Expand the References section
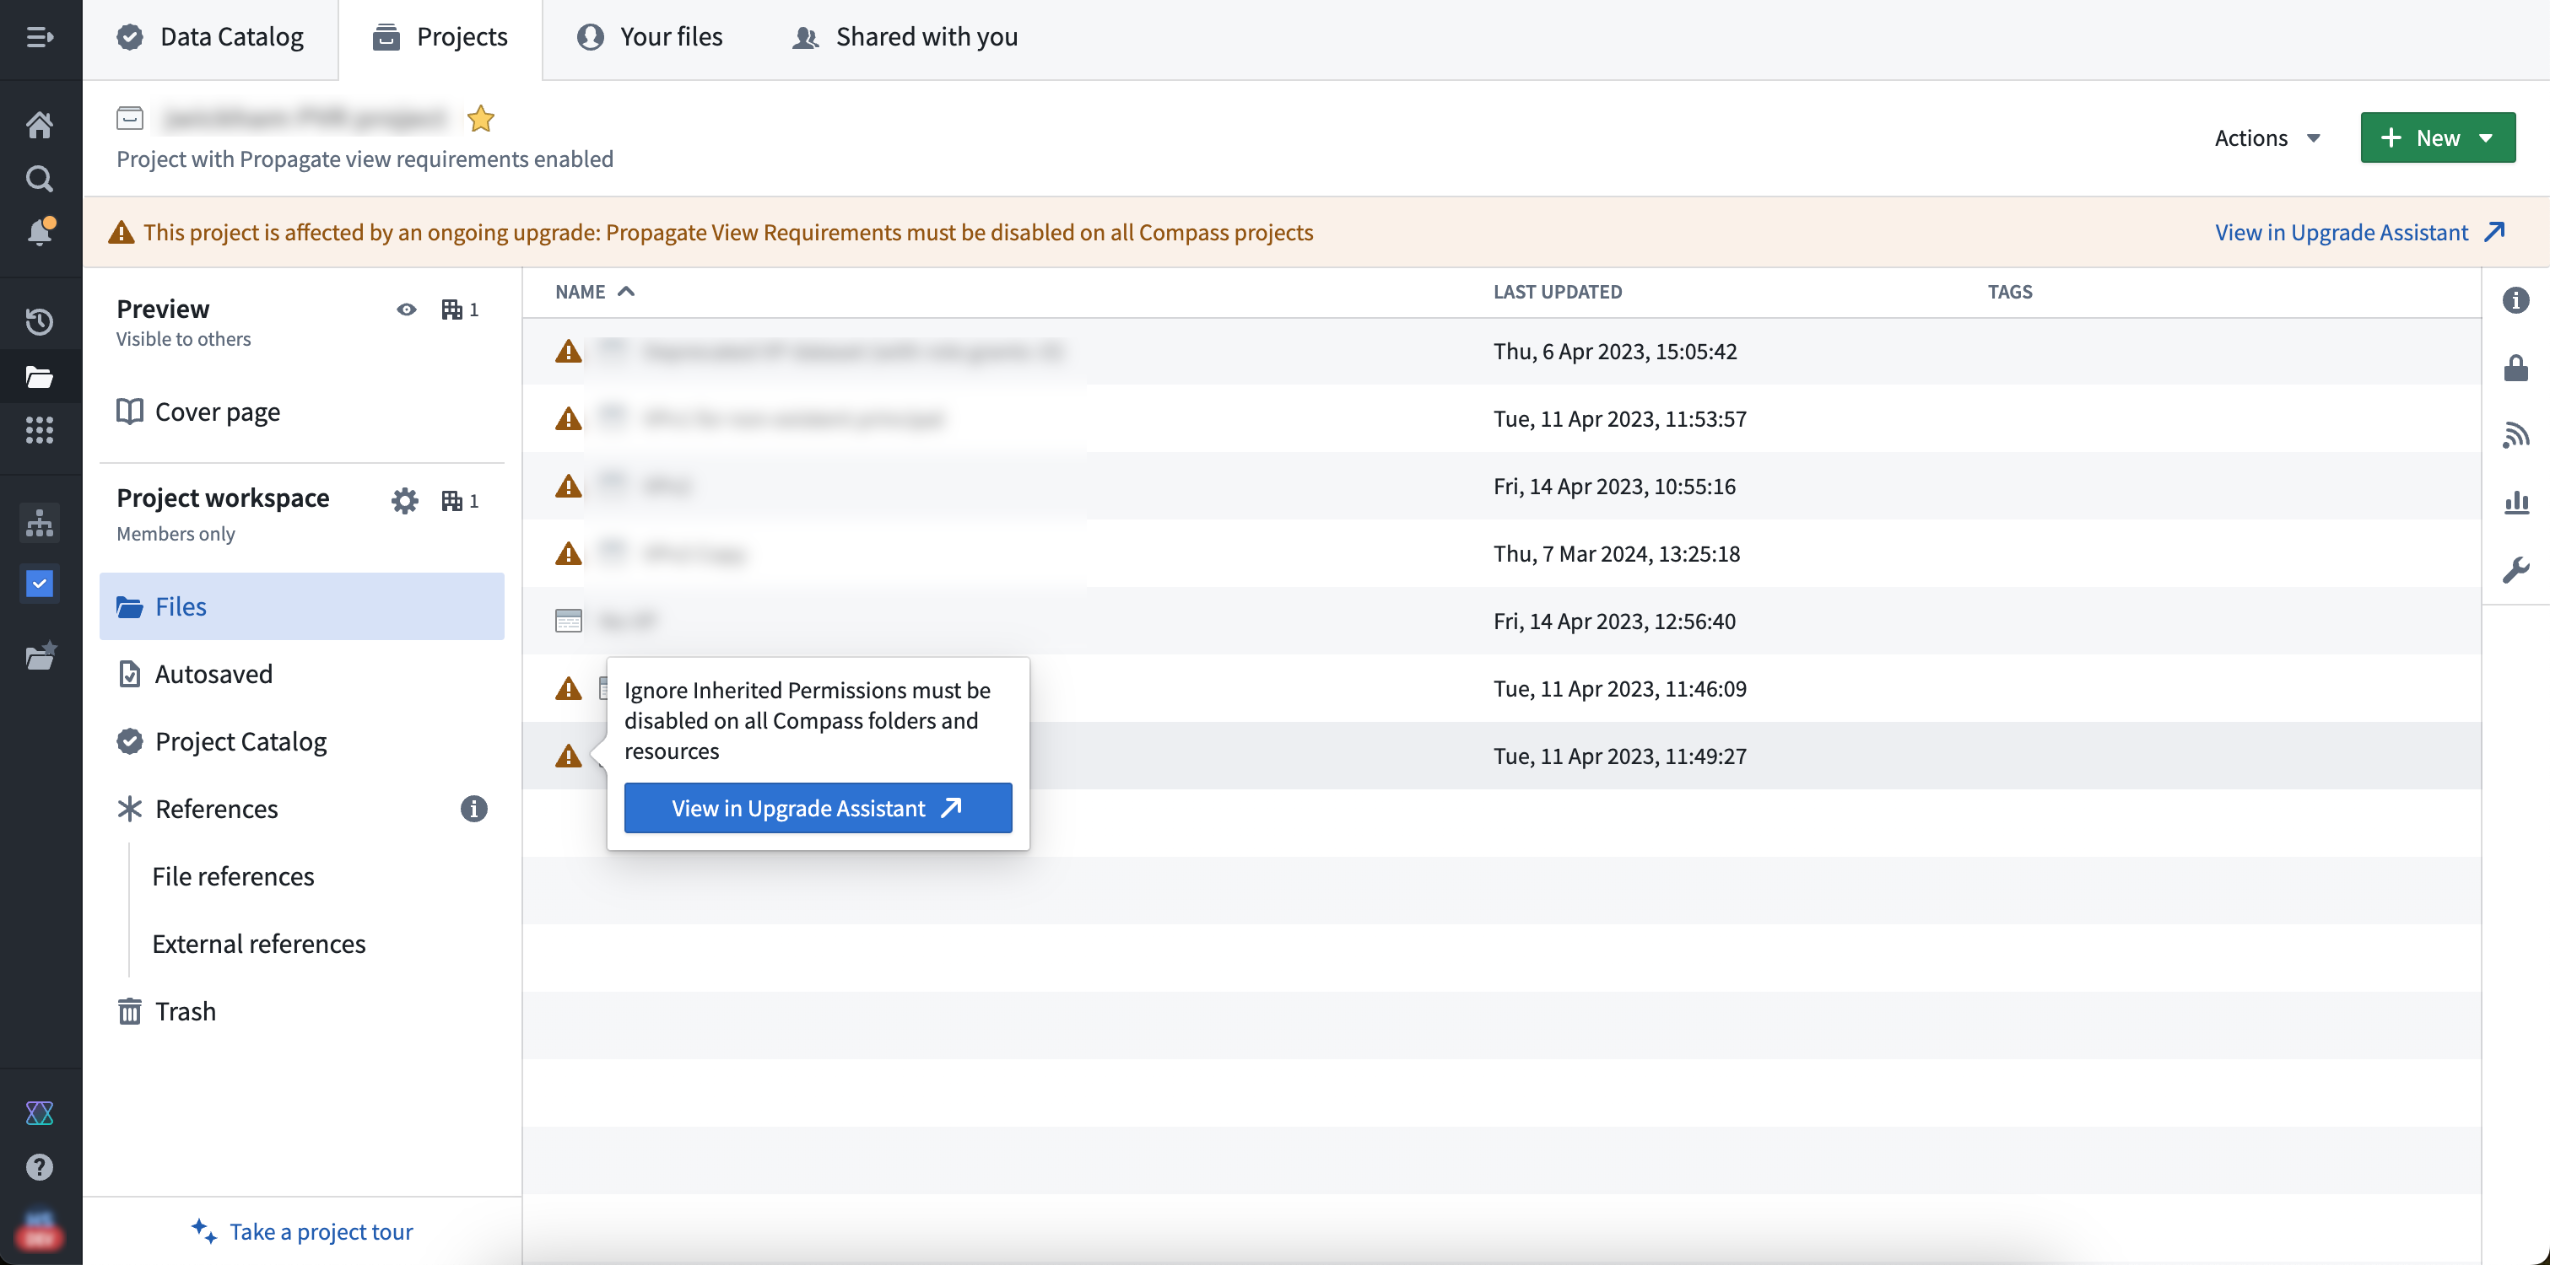2550x1265 pixels. click(215, 808)
